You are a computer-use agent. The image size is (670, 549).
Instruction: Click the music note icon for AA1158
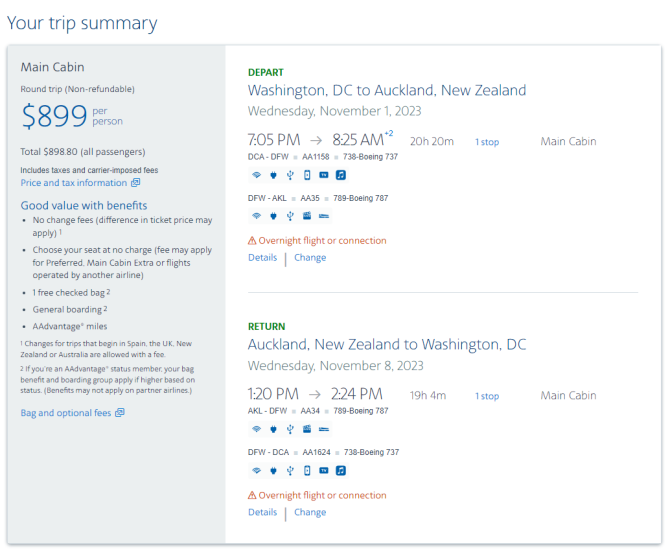click(x=341, y=175)
